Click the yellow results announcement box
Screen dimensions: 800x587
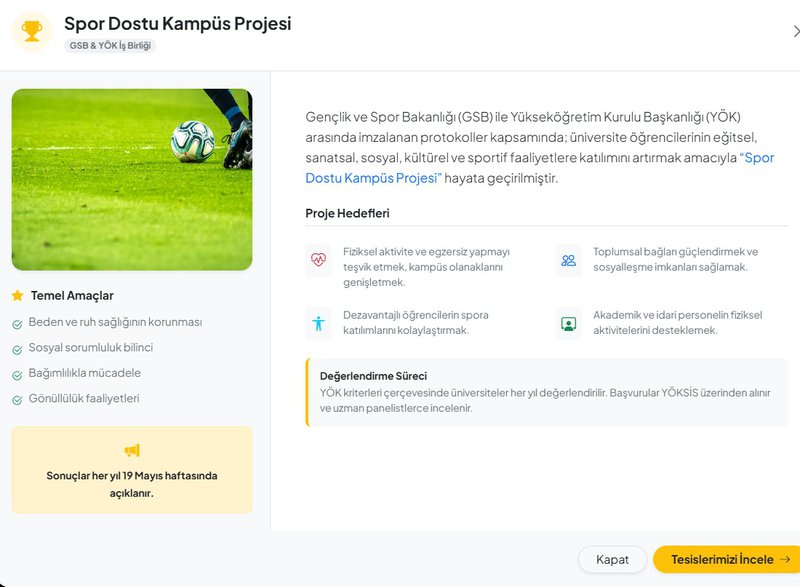click(x=132, y=470)
